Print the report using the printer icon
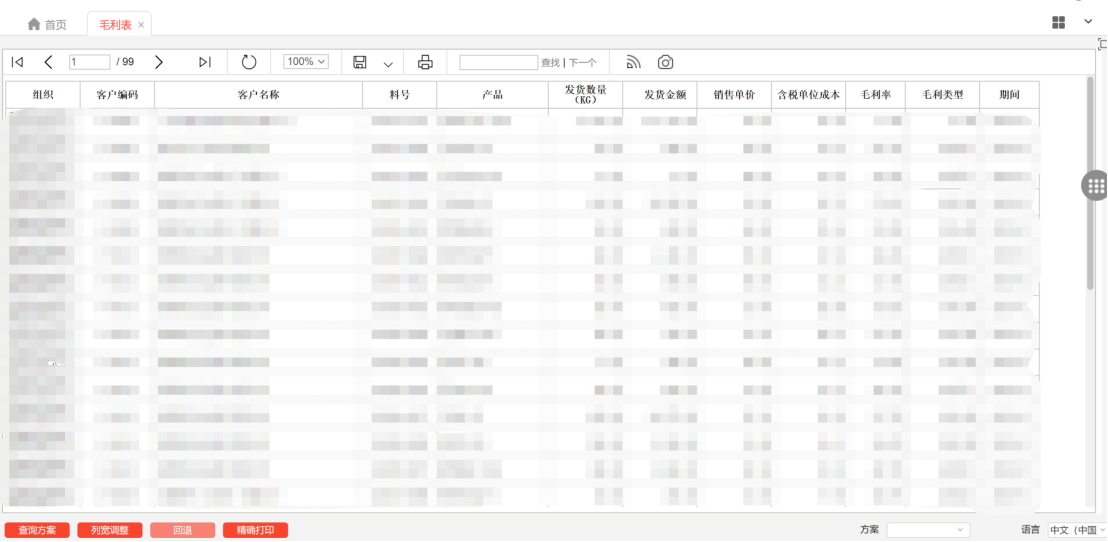The width and height of the screenshot is (1108, 542). coord(425,62)
